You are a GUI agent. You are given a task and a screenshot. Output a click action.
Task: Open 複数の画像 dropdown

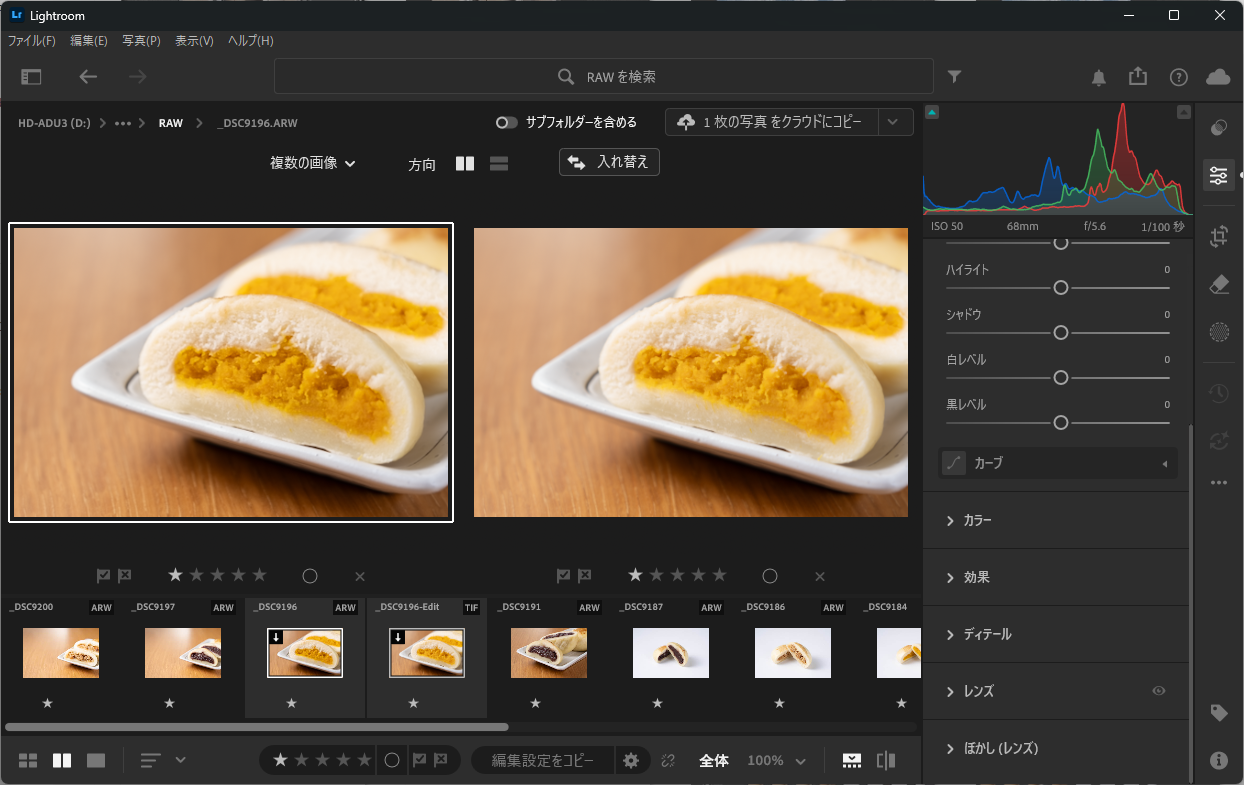coord(313,163)
